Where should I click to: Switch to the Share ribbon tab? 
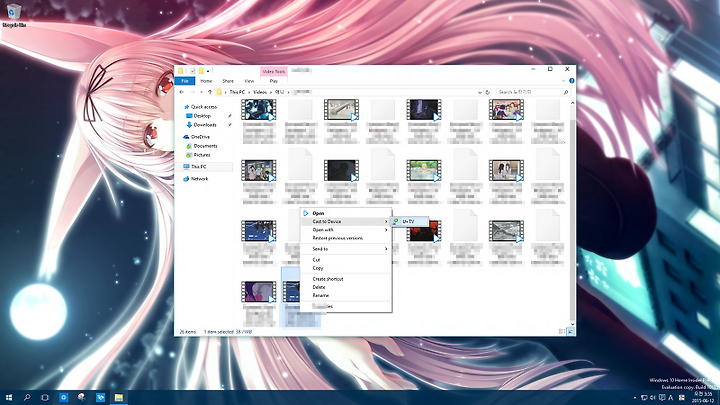228,81
